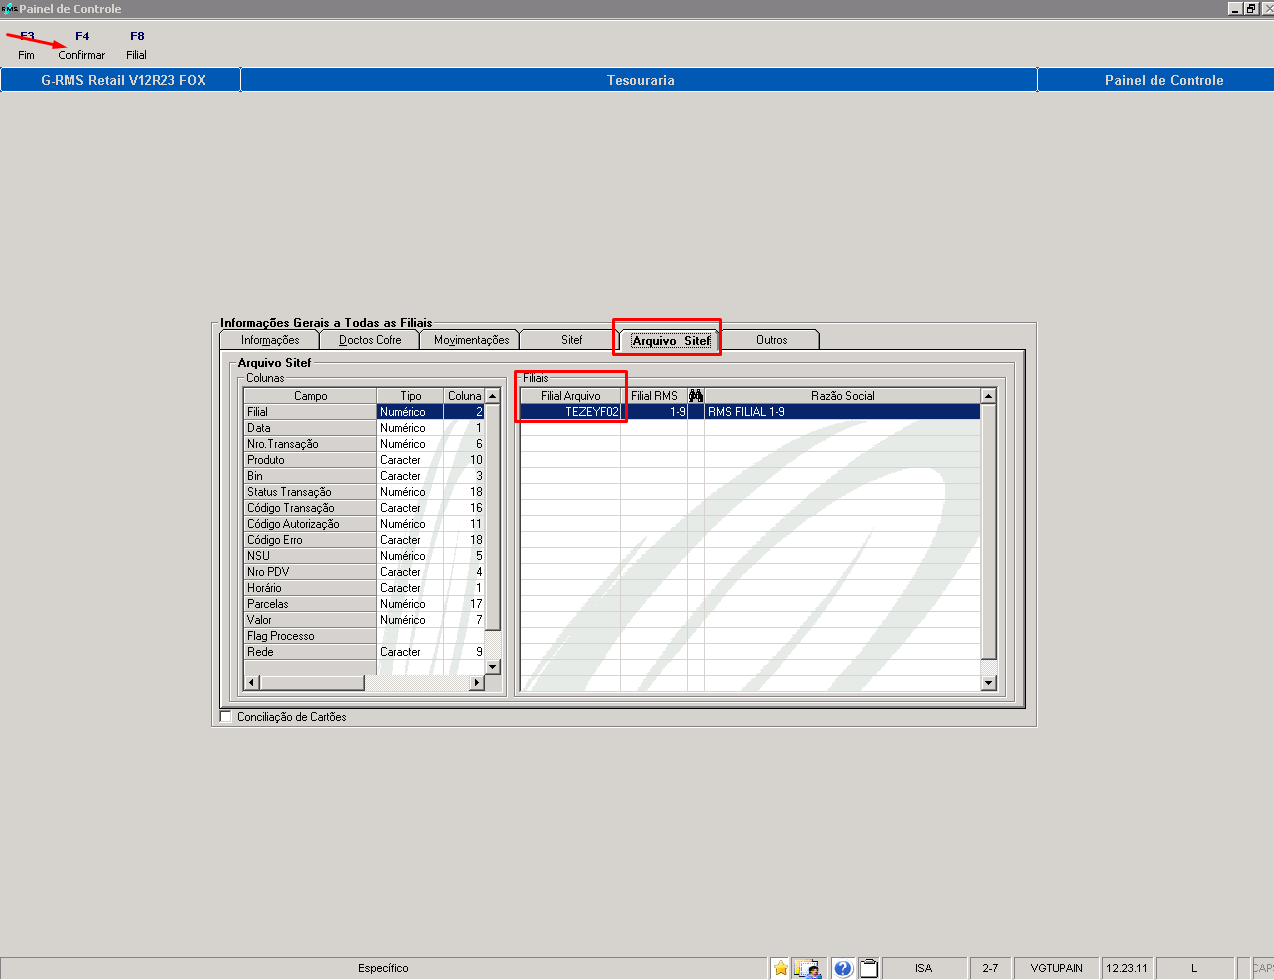Click the Filiais grid scroll up arrow

point(989,396)
